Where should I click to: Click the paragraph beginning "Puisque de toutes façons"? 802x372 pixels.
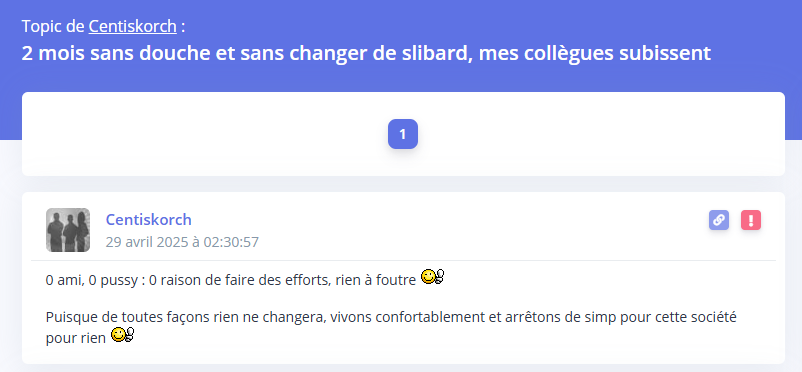(391, 327)
